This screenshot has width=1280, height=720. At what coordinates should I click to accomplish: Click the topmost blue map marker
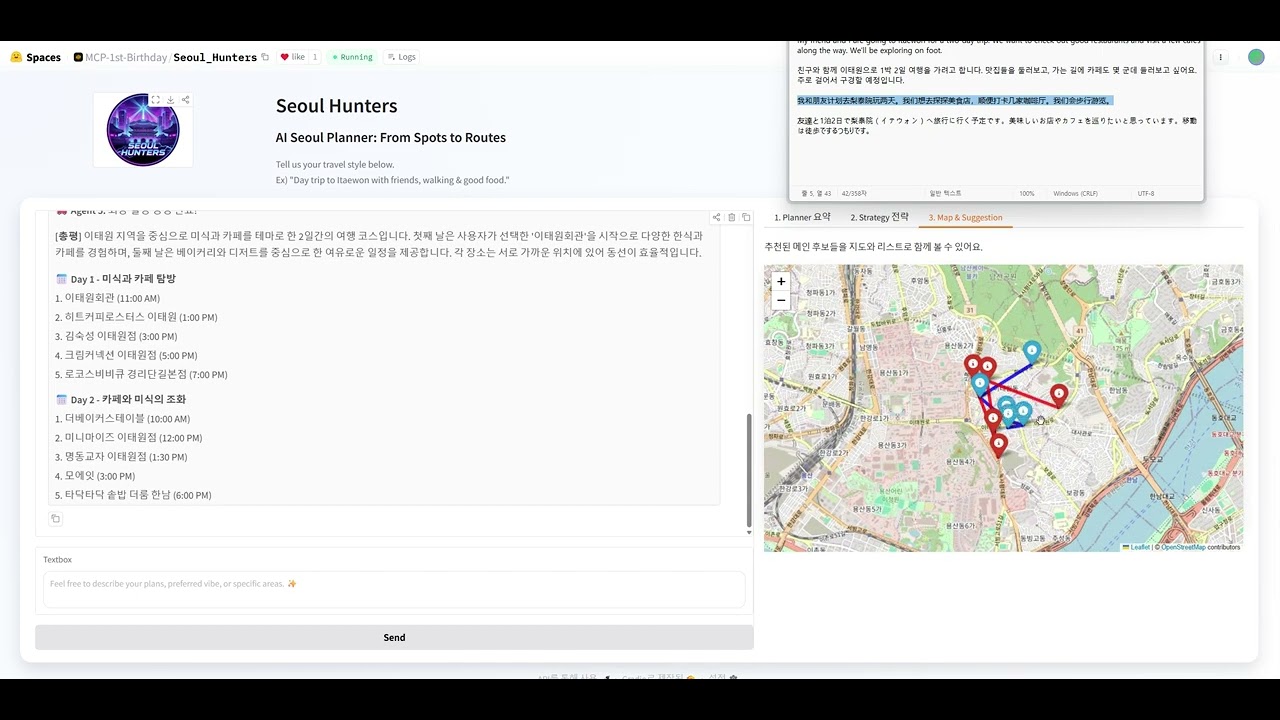point(1031,351)
